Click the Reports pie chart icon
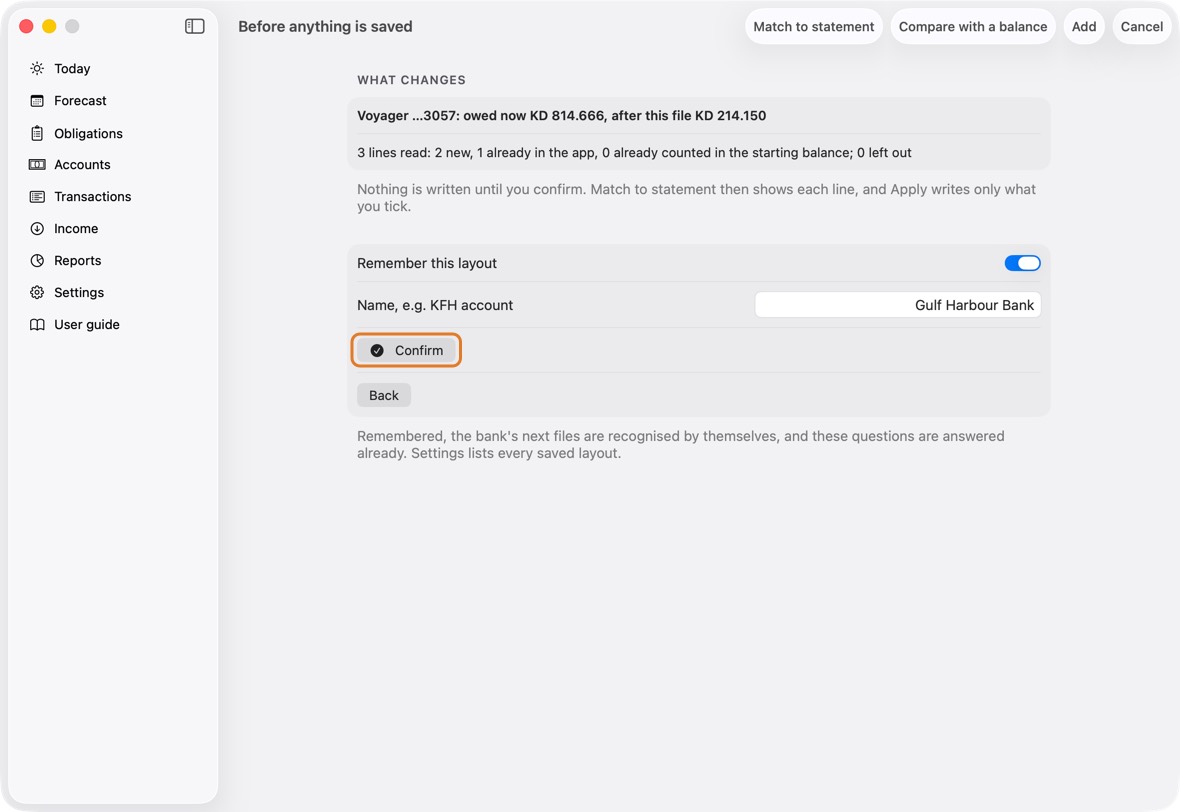Viewport: 1180px width, 812px height. (37, 260)
